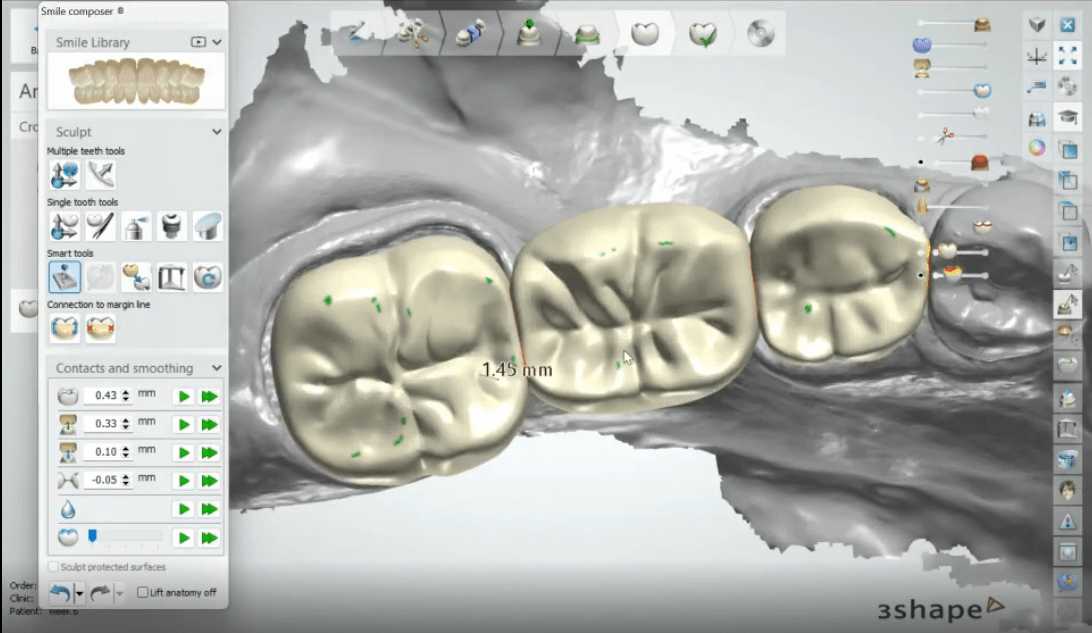Click the undo arrow icon
Image resolution: width=1092 pixels, height=633 pixels.
61,592
